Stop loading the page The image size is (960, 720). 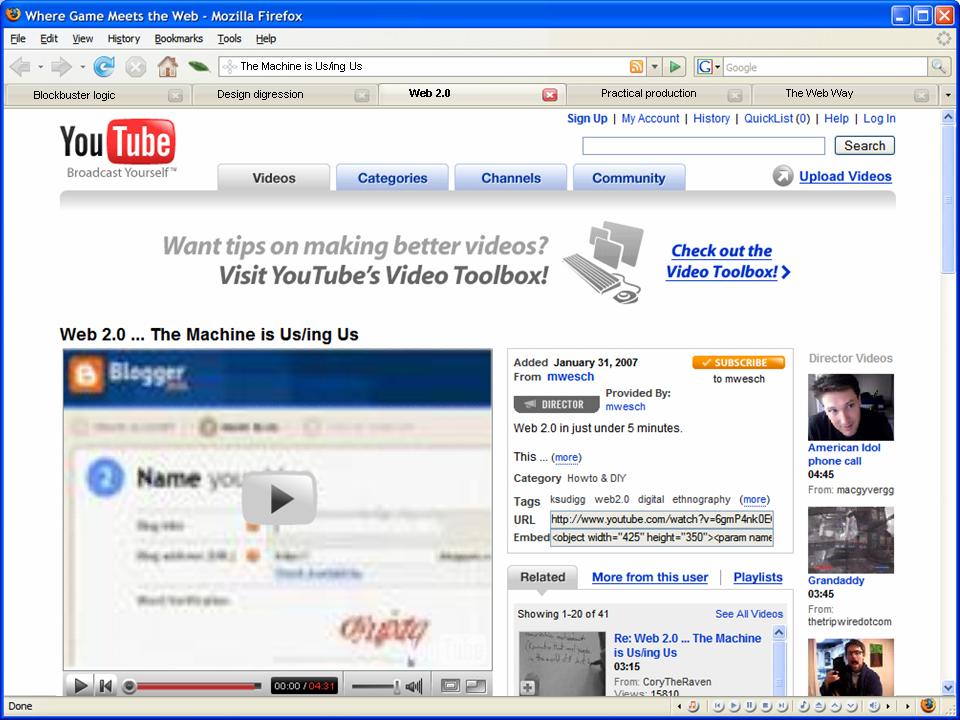[136, 66]
